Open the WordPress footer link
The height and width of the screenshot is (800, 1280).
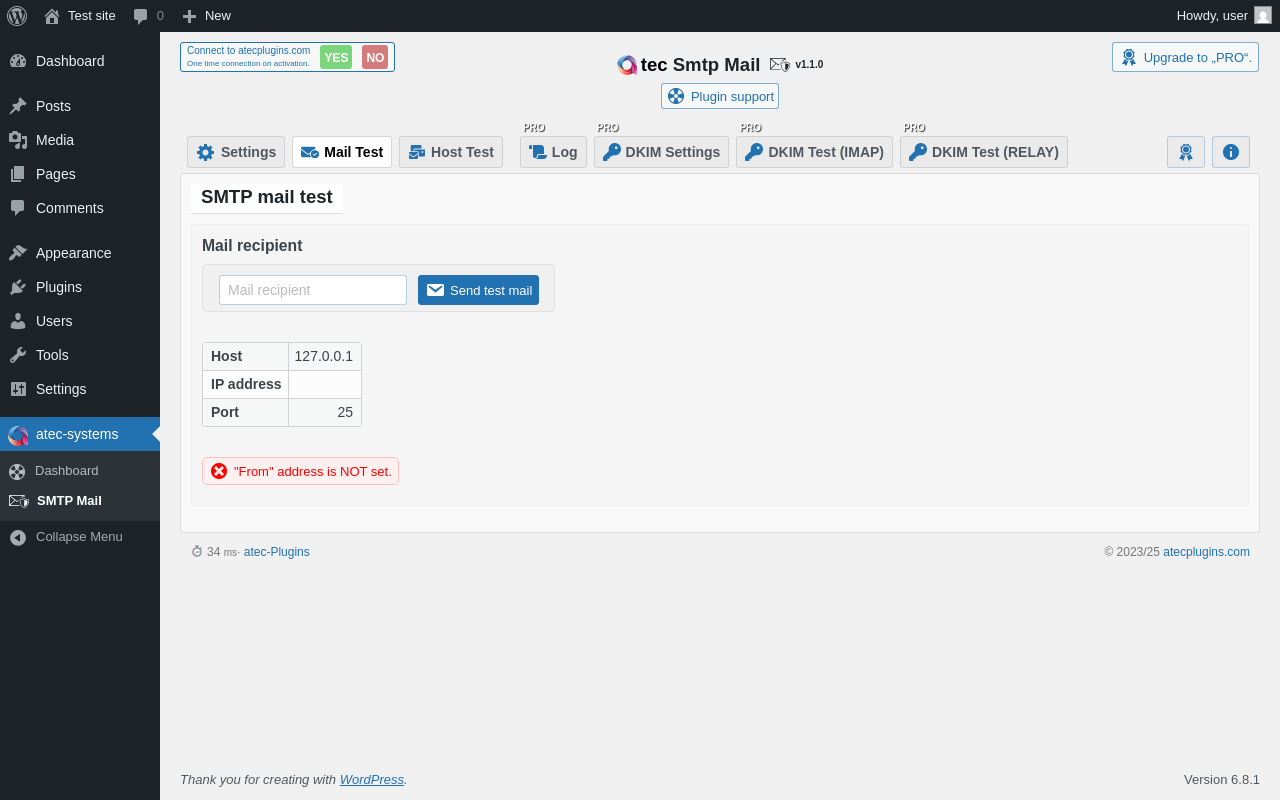[x=372, y=779]
